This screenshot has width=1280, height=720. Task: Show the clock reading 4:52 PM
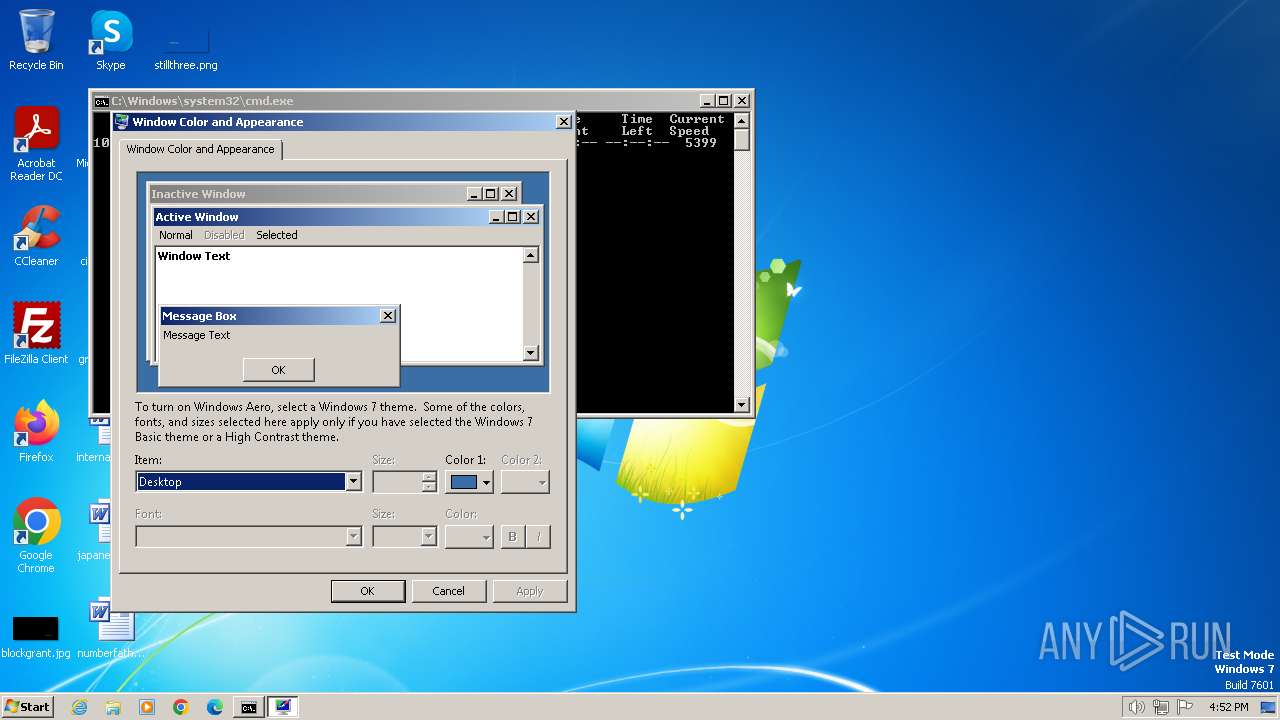(1228, 707)
